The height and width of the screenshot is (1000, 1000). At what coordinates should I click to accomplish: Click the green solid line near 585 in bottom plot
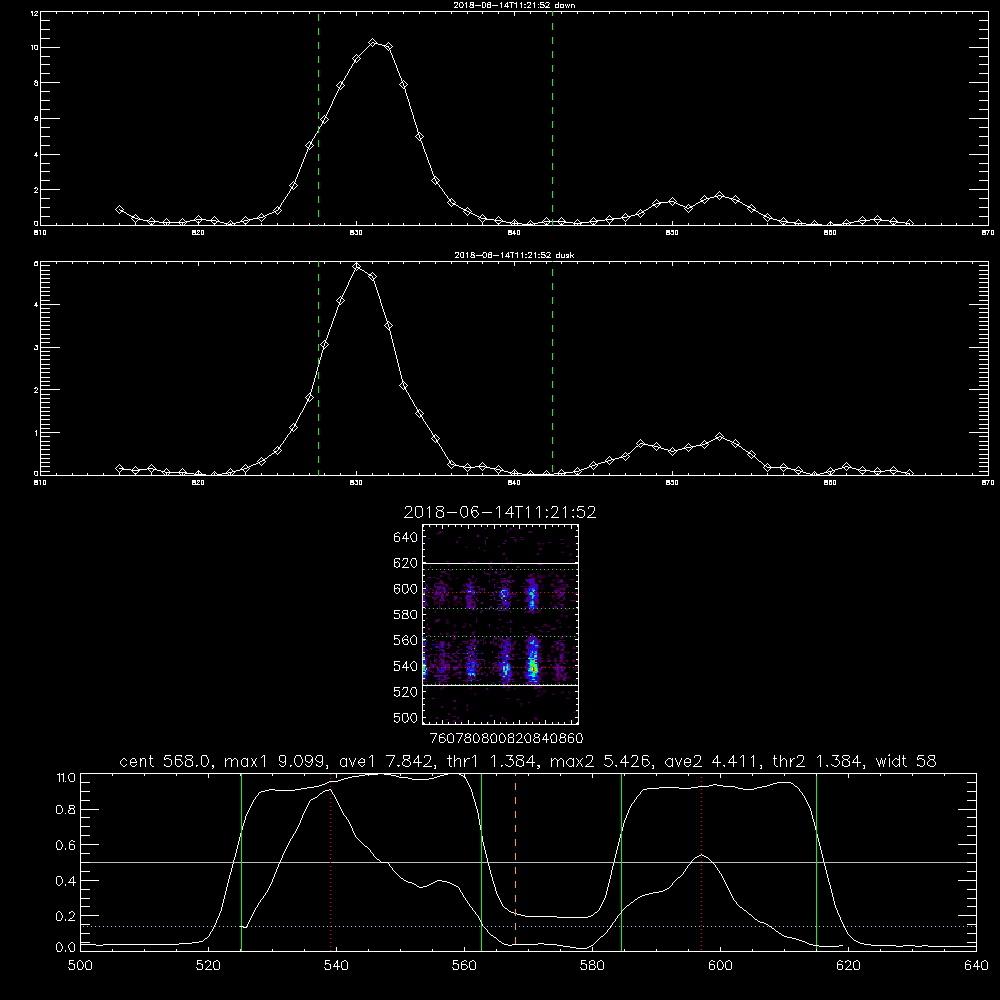622,861
